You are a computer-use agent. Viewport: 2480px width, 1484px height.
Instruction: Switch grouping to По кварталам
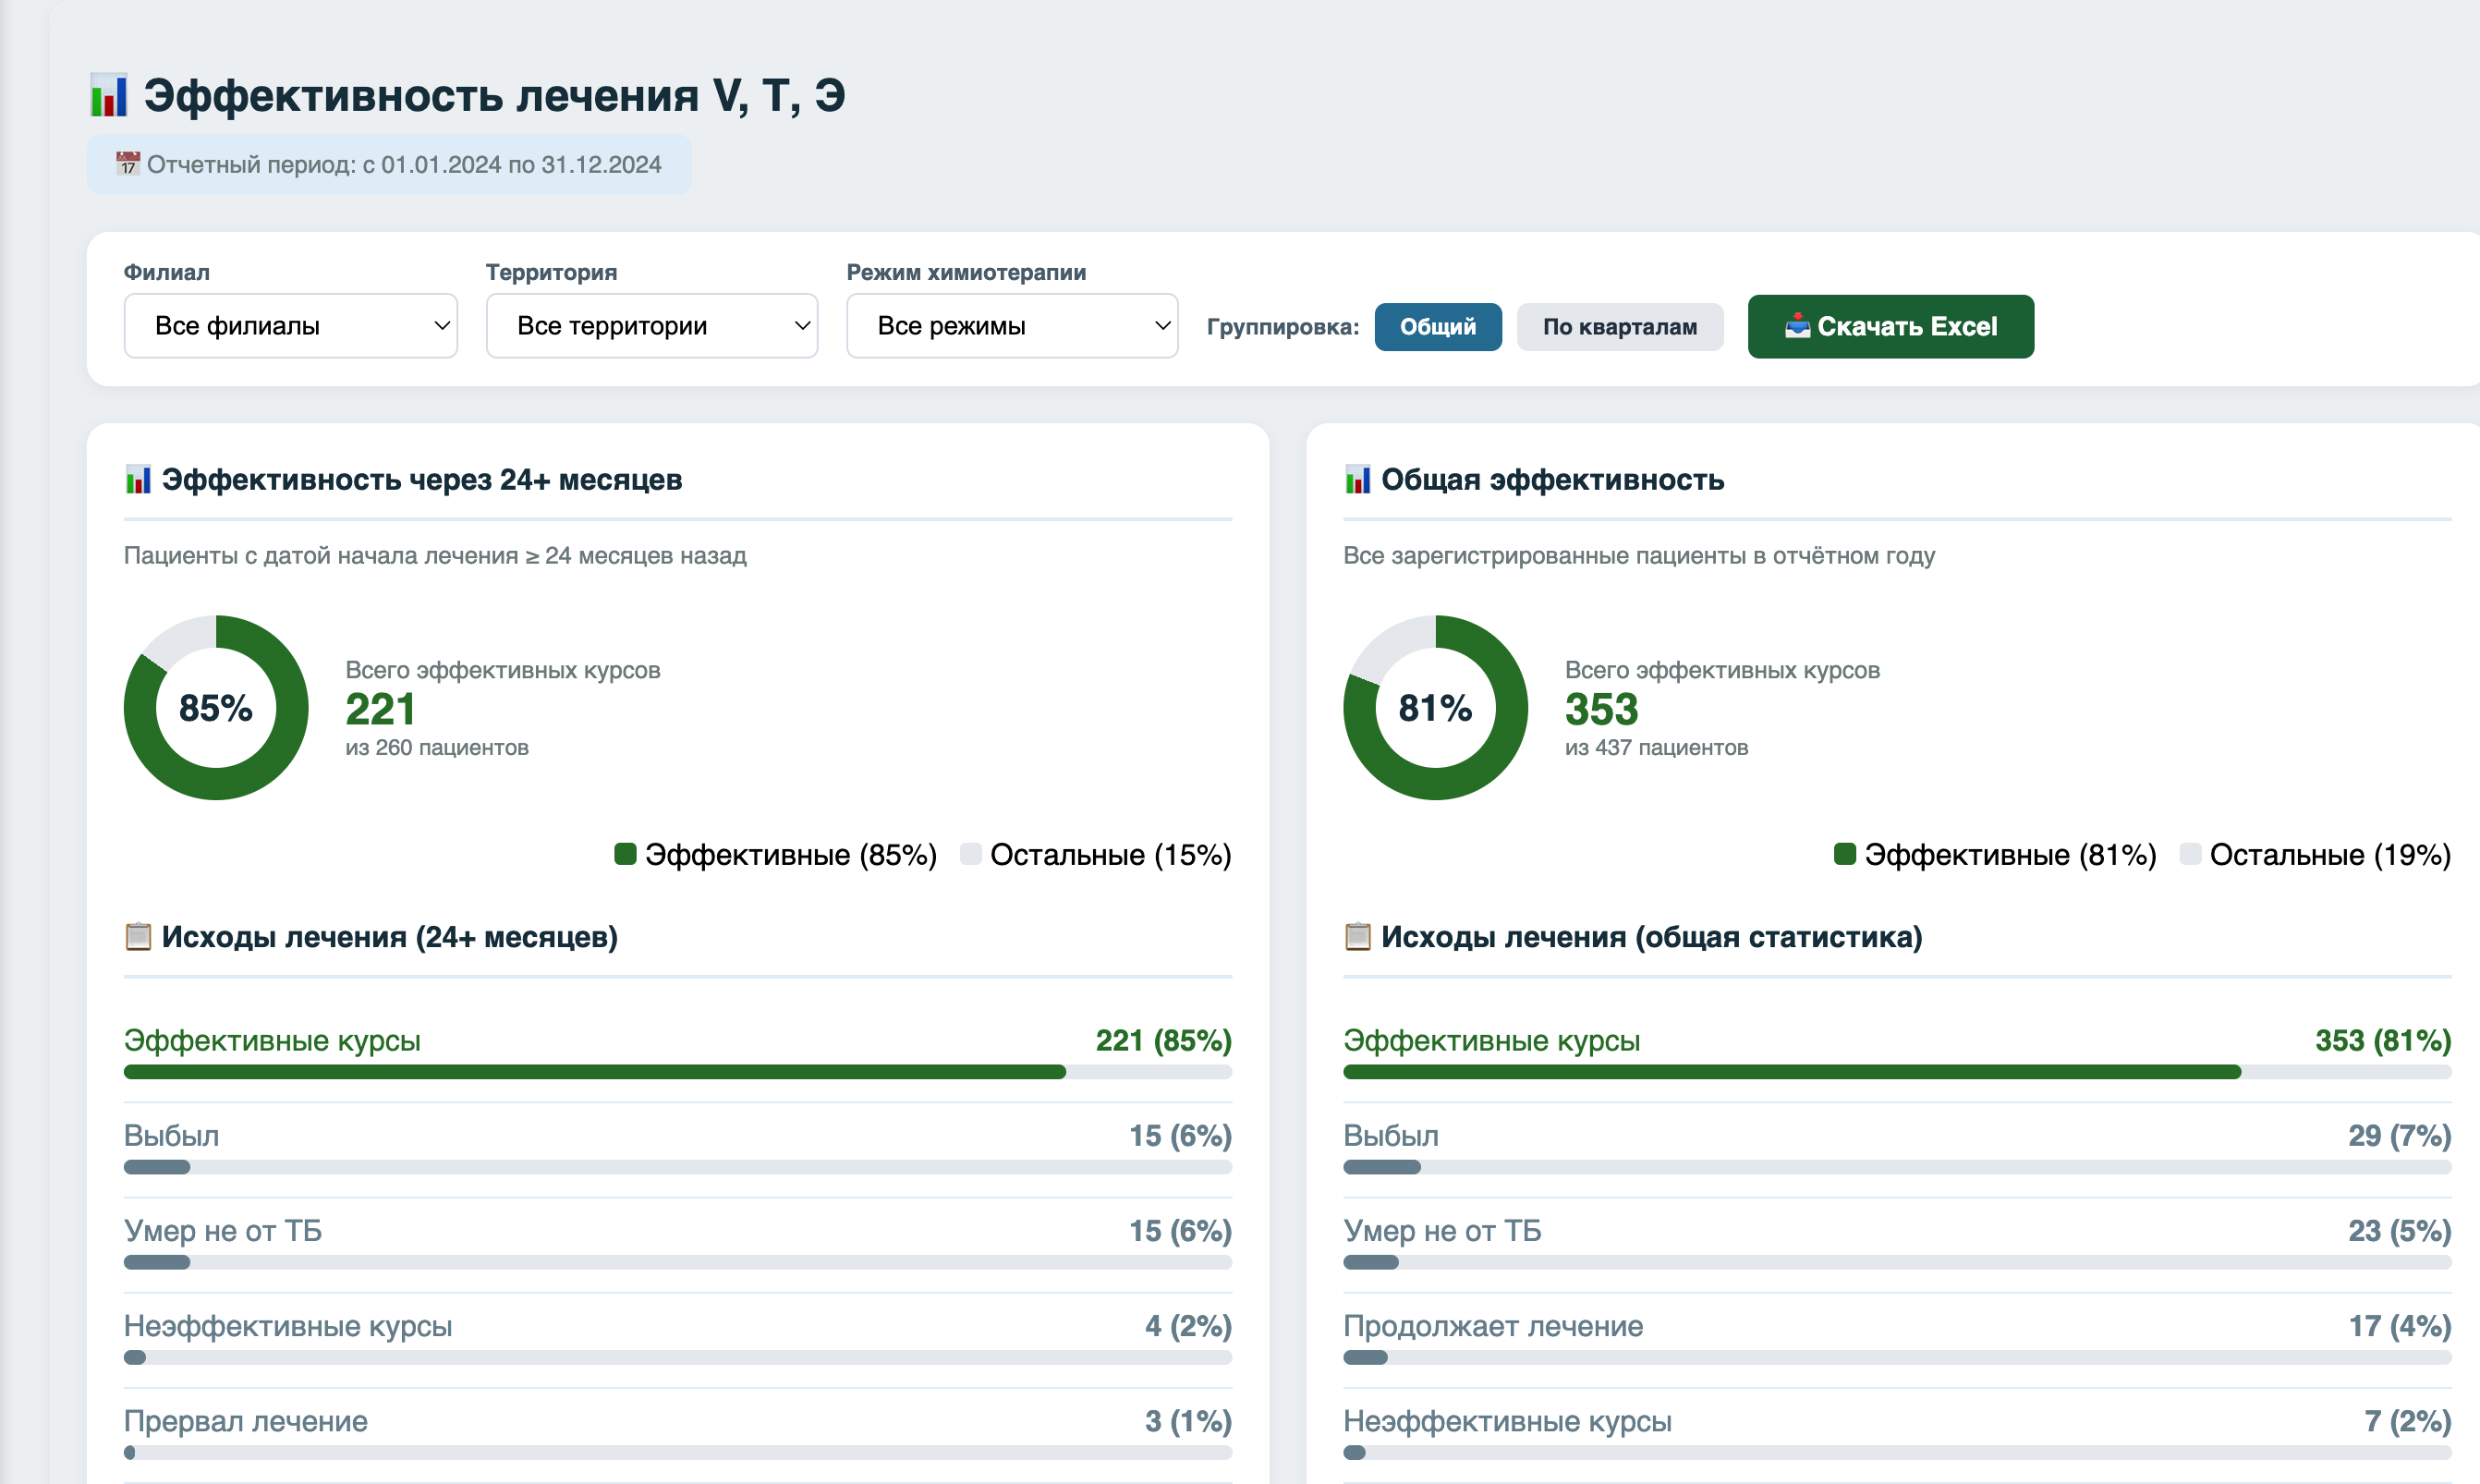point(1620,327)
